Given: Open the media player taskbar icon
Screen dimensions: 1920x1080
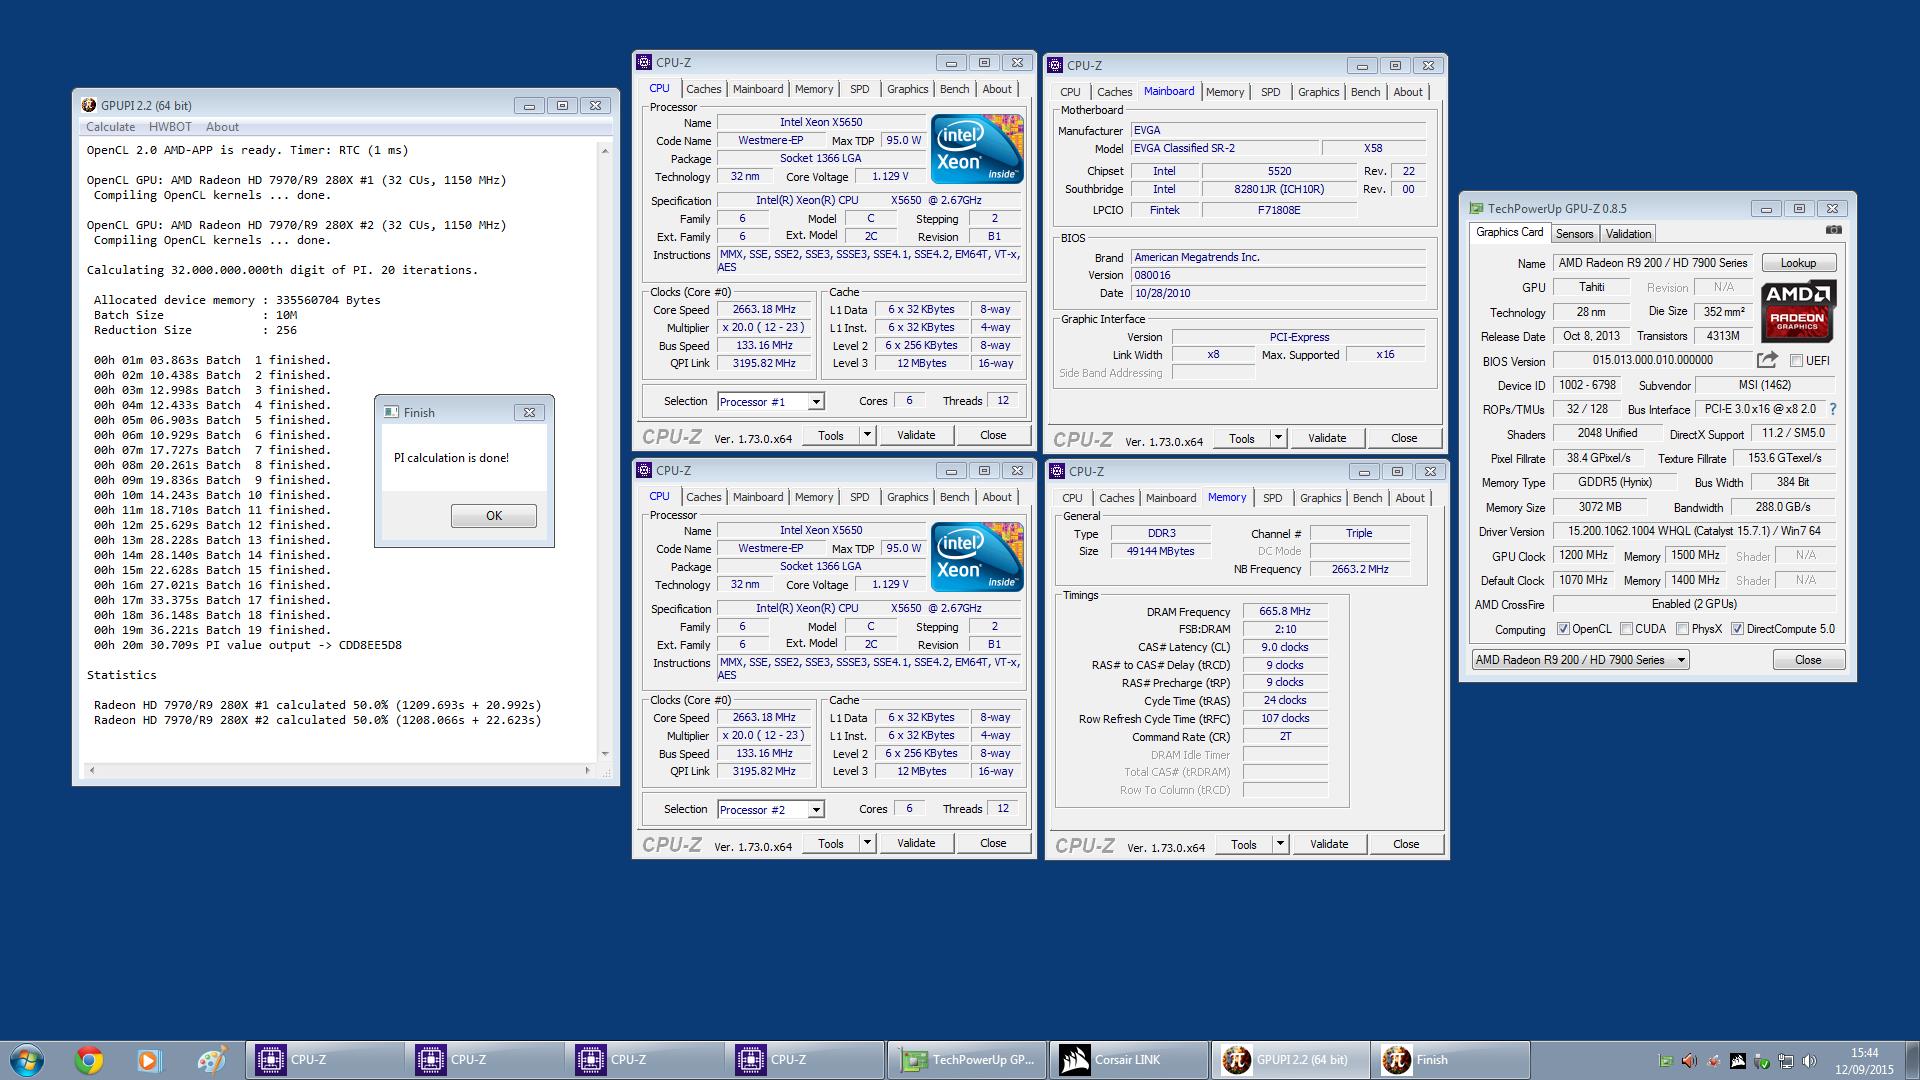Looking at the screenshot, I should tap(149, 1060).
